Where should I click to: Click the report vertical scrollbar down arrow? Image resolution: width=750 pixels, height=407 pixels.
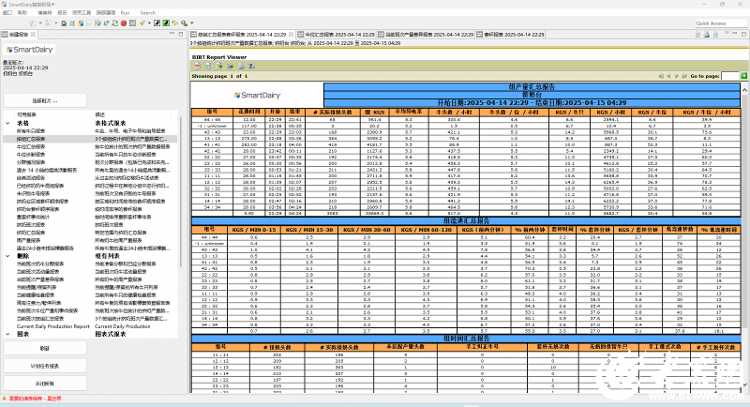point(744,384)
